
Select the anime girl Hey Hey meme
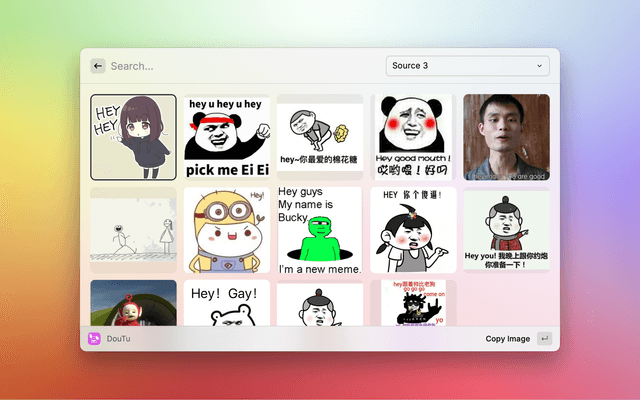pos(133,137)
